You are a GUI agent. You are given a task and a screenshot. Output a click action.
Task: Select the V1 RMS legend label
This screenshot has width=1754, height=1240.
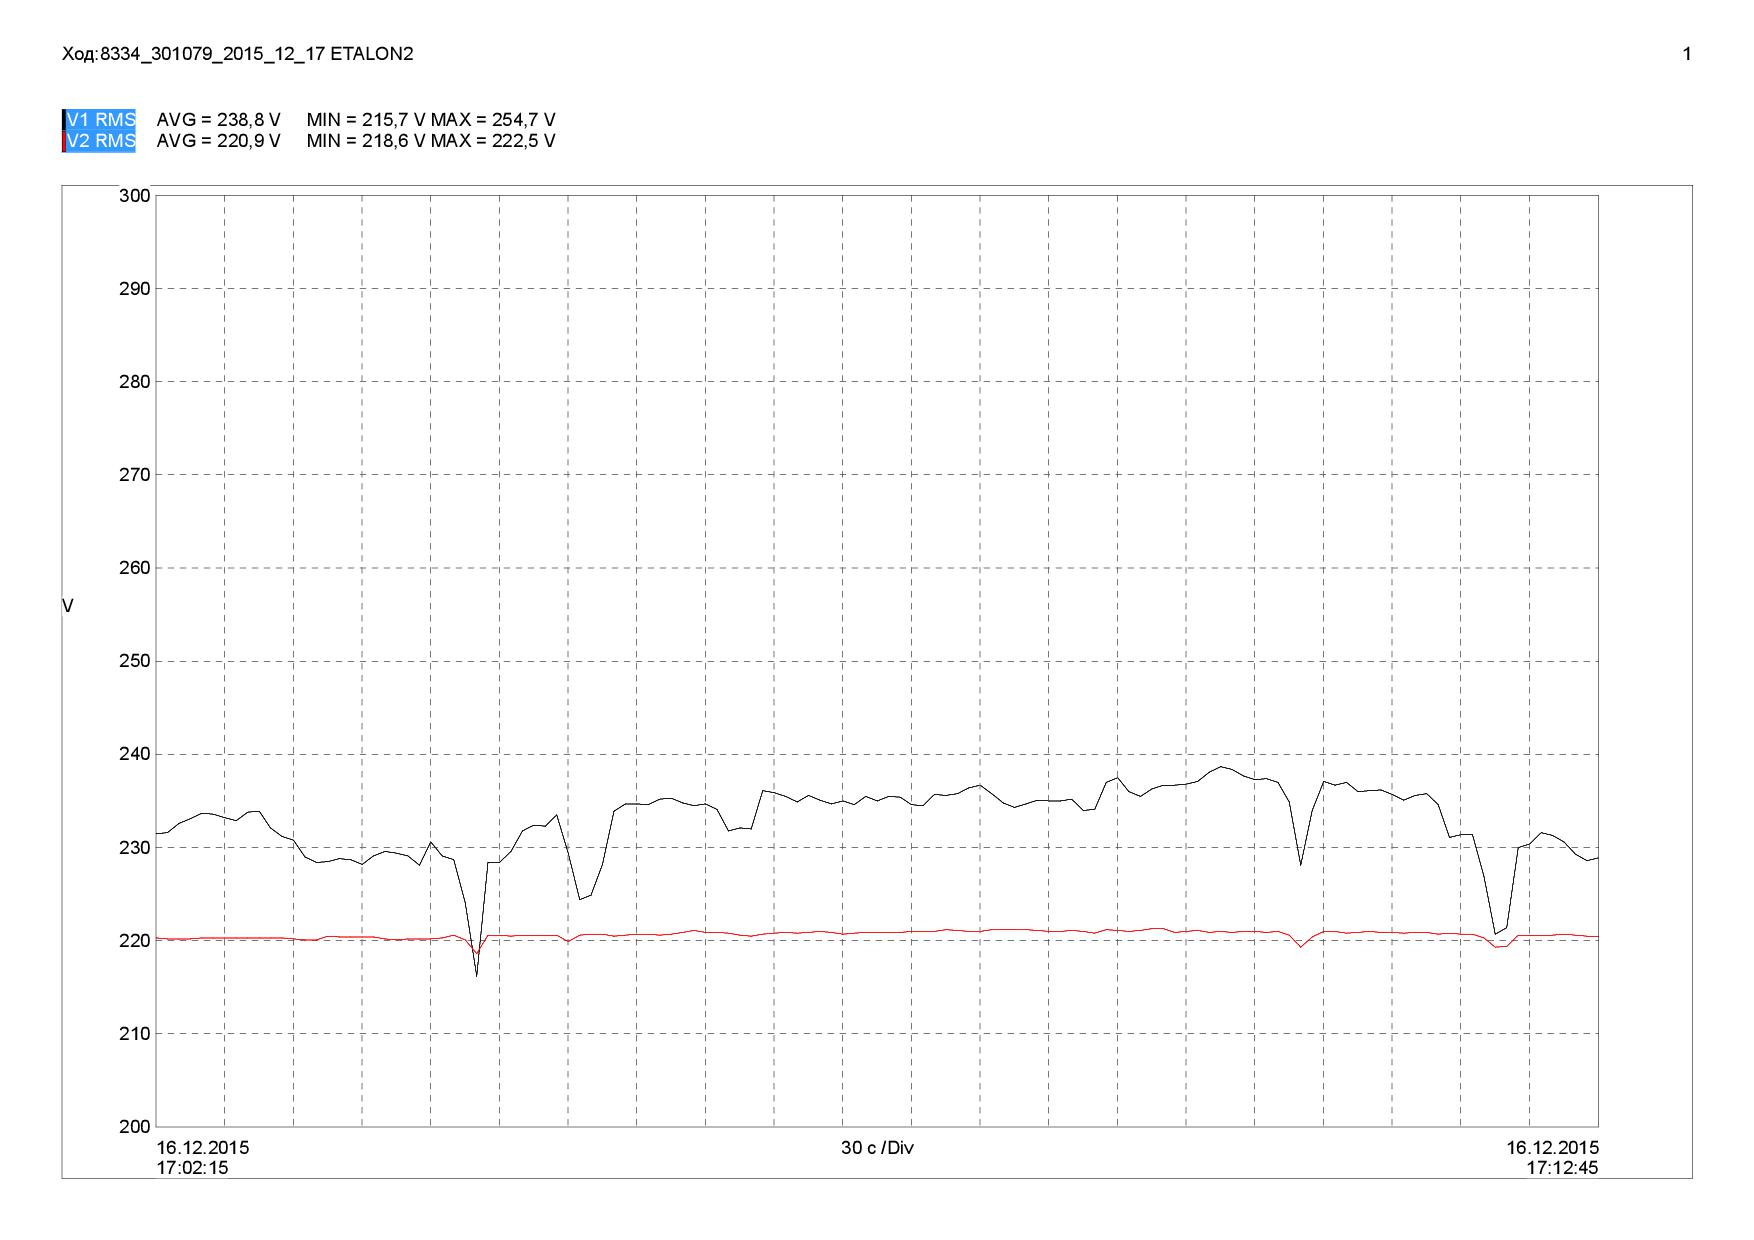click(x=101, y=119)
